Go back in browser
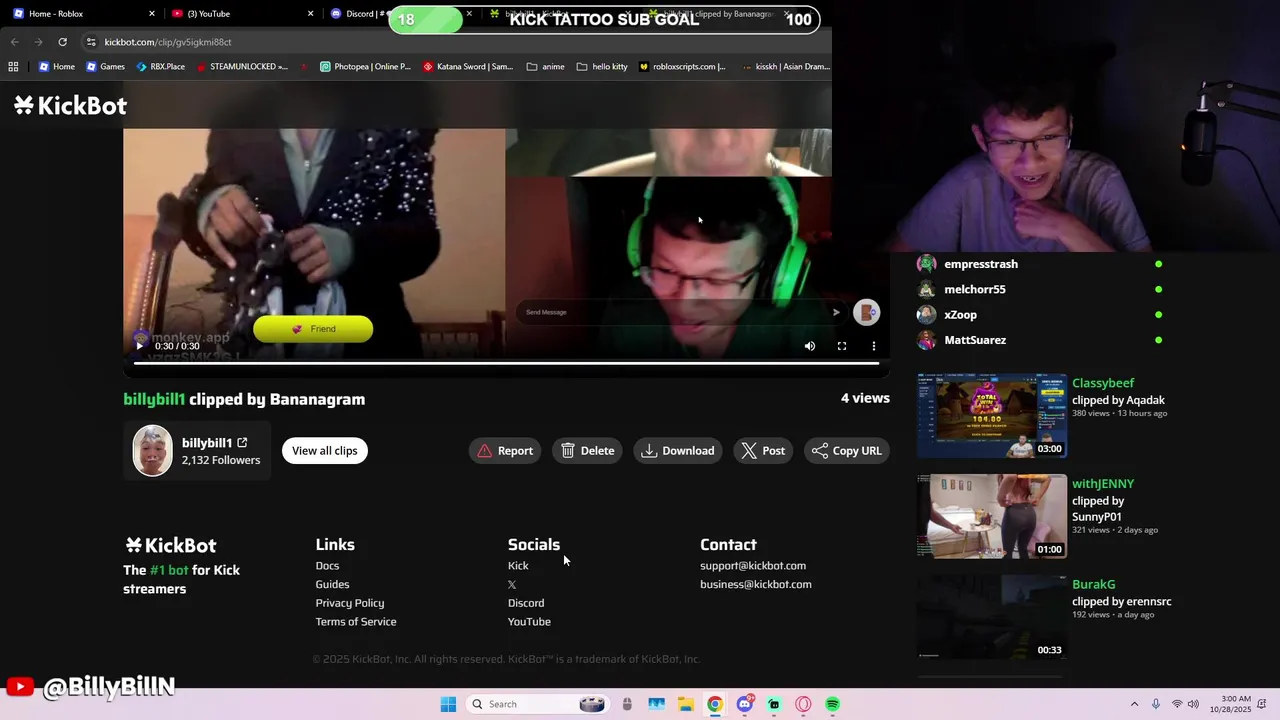The height and width of the screenshot is (720, 1280). point(14,42)
